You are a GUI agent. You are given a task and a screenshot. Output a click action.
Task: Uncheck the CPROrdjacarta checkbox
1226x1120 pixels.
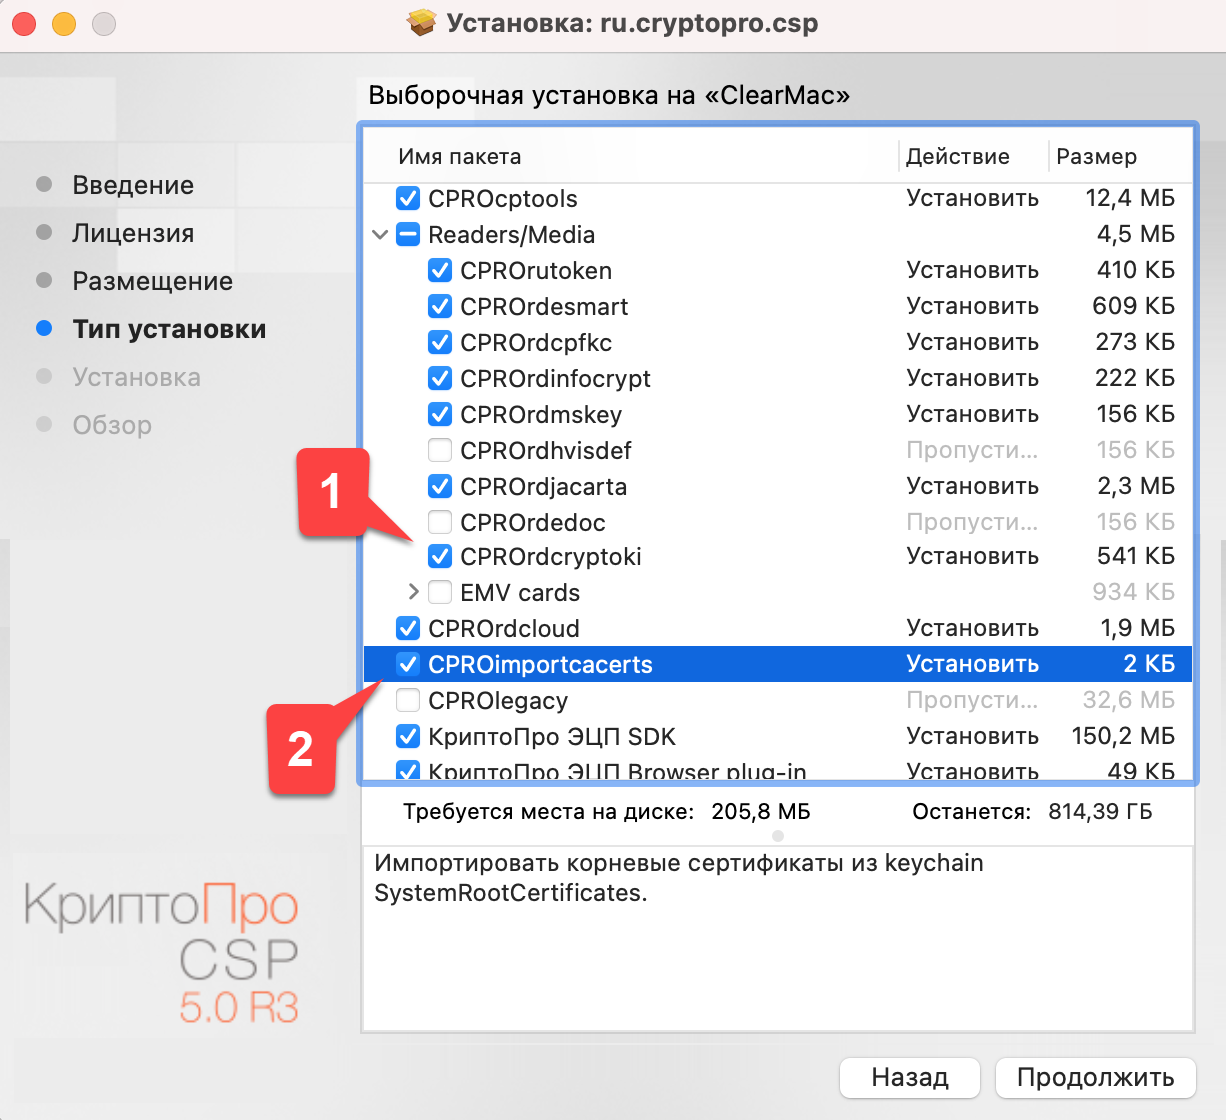point(440,486)
